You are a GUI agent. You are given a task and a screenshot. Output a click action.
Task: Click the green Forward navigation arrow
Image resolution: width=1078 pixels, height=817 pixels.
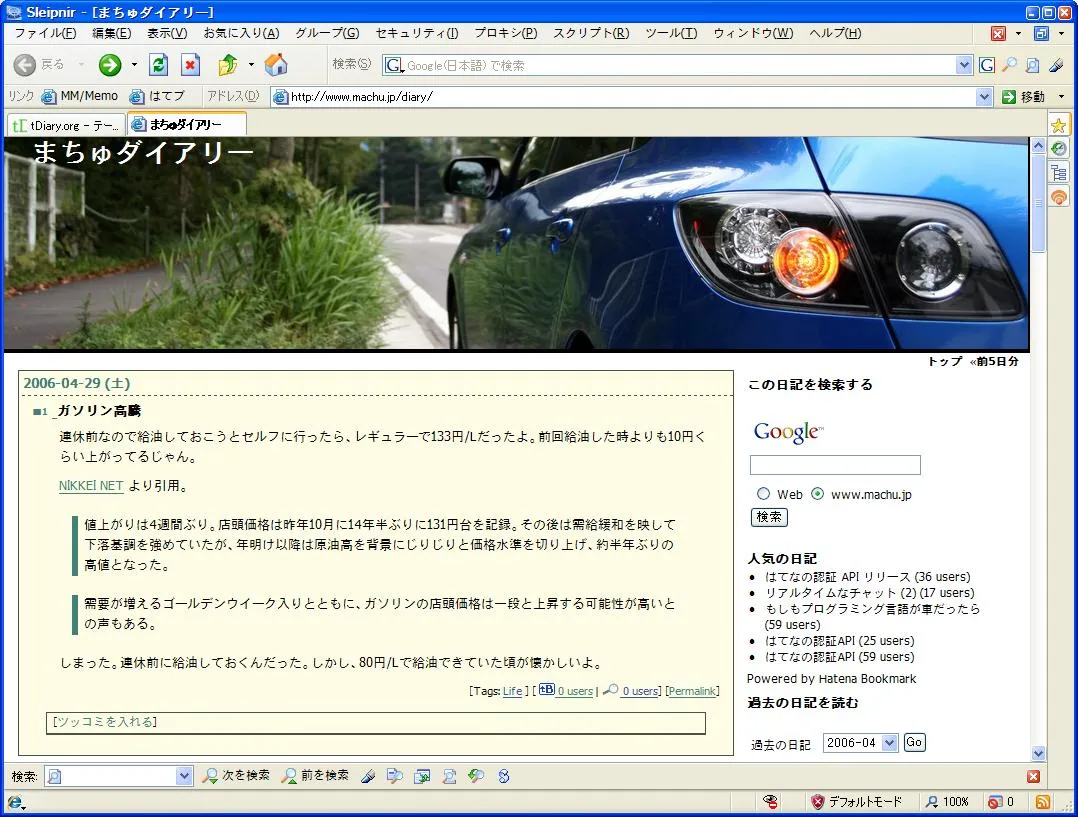[110, 65]
